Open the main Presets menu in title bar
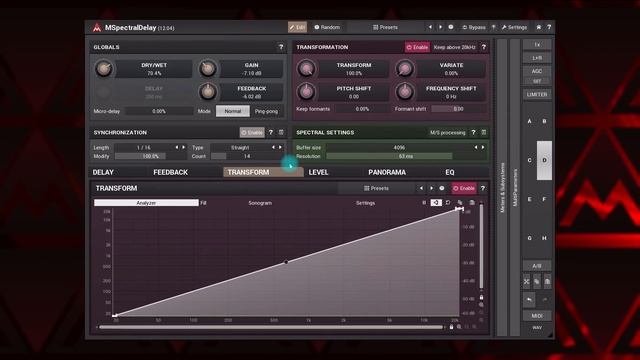 coord(385,27)
